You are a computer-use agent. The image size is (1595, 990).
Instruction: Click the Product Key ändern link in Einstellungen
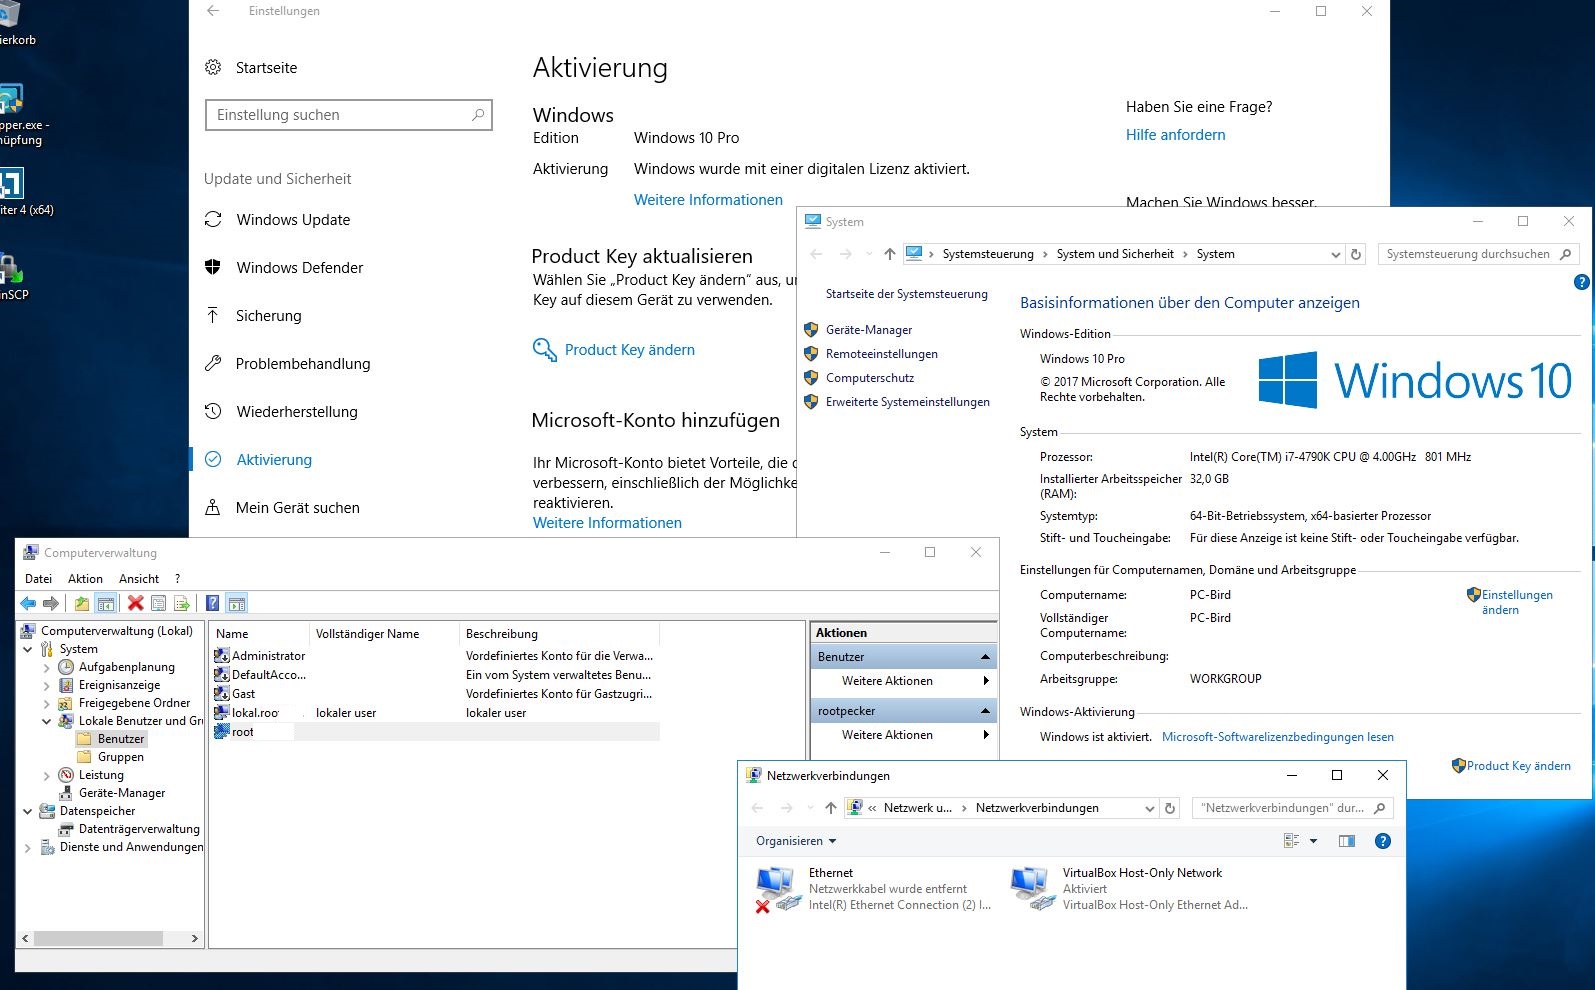click(x=630, y=350)
